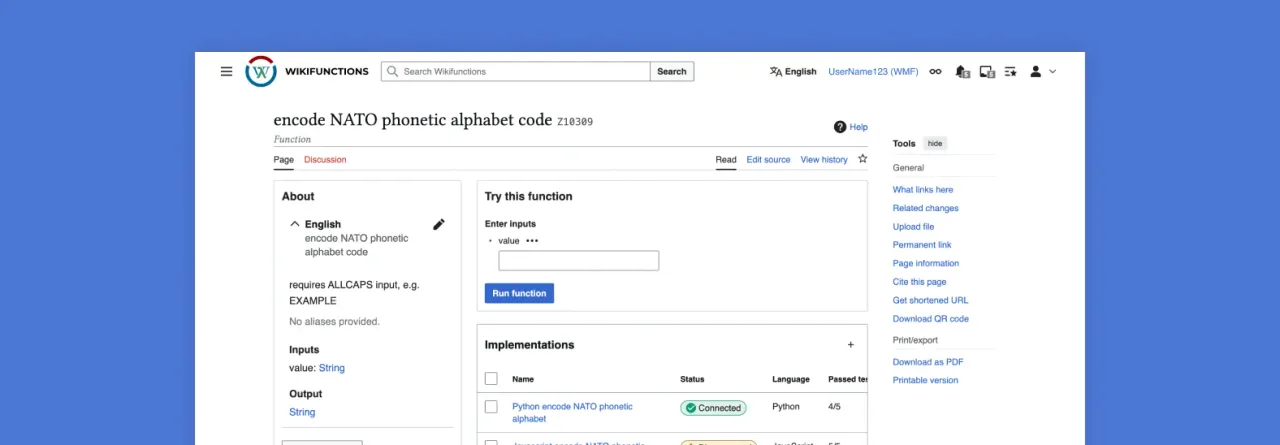Open the appearance glasses icon

(936, 71)
